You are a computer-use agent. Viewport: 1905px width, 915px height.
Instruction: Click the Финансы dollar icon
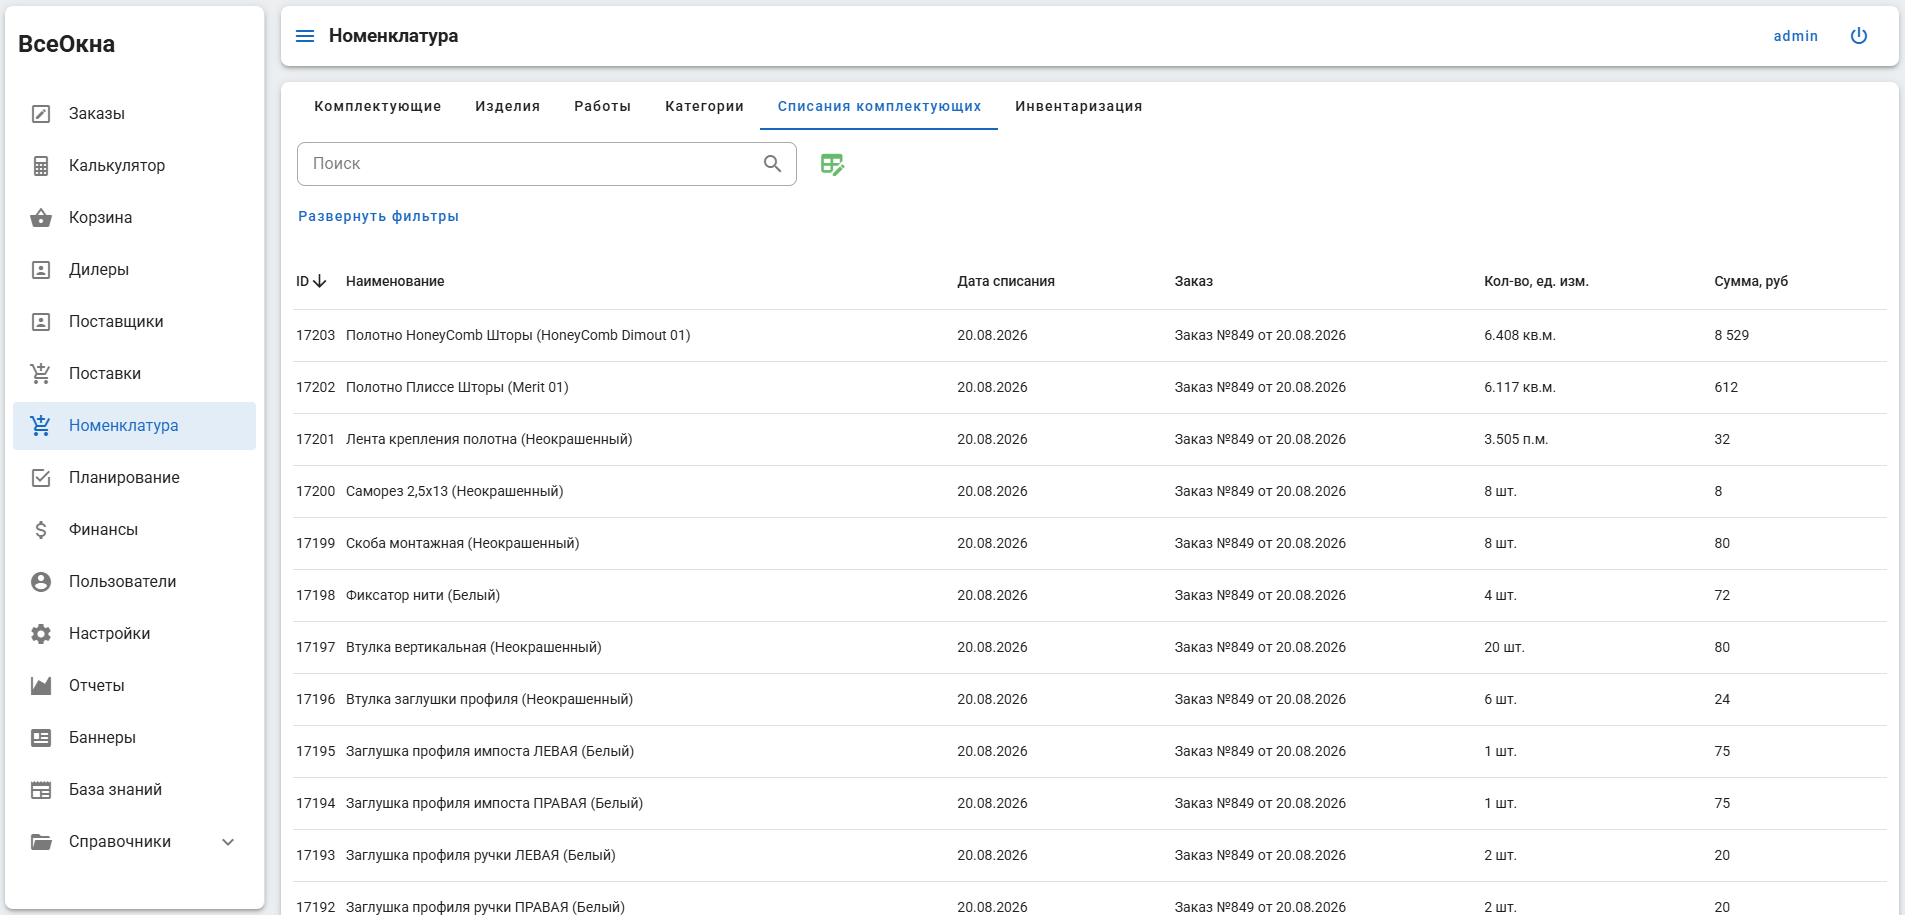(x=41, y=530)
